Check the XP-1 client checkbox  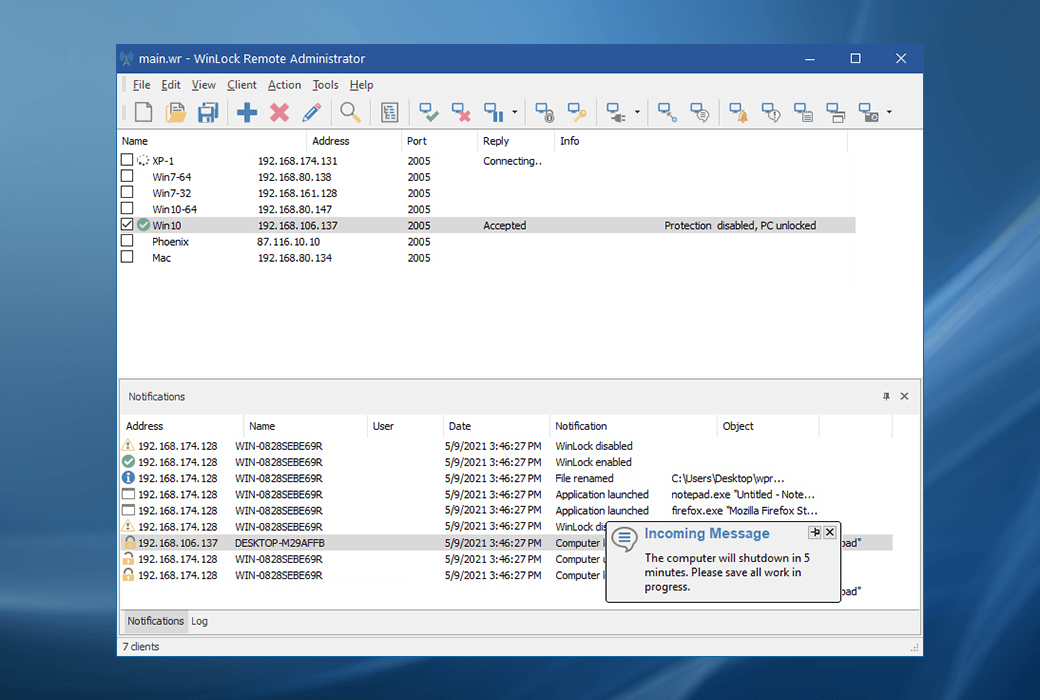(127, 160)
